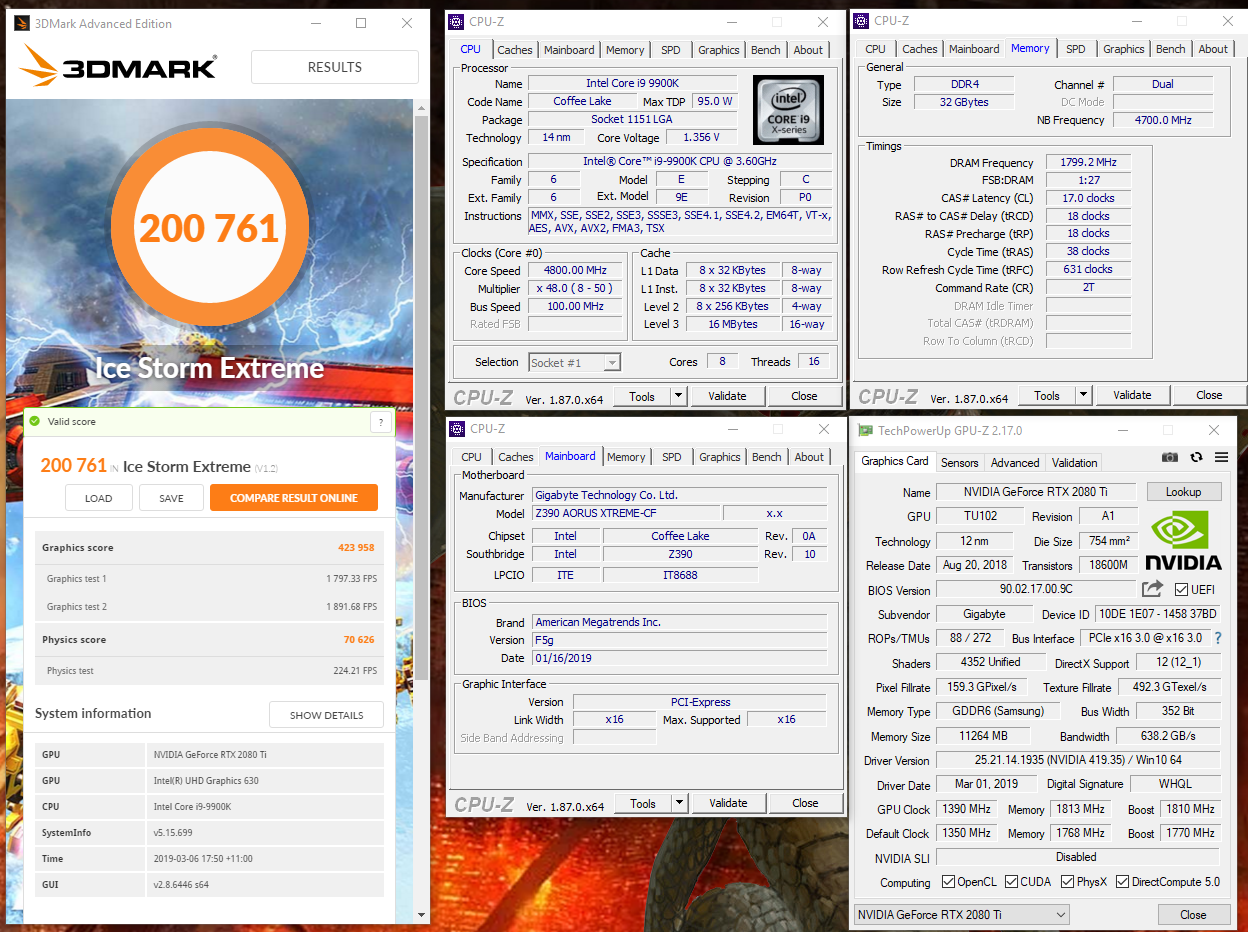Click Mainboard Model Z390 AORUS XTREME-CF field
The height and width of the screenshot is (932, 1248).
pyautogui.click(x=624, y=513)
